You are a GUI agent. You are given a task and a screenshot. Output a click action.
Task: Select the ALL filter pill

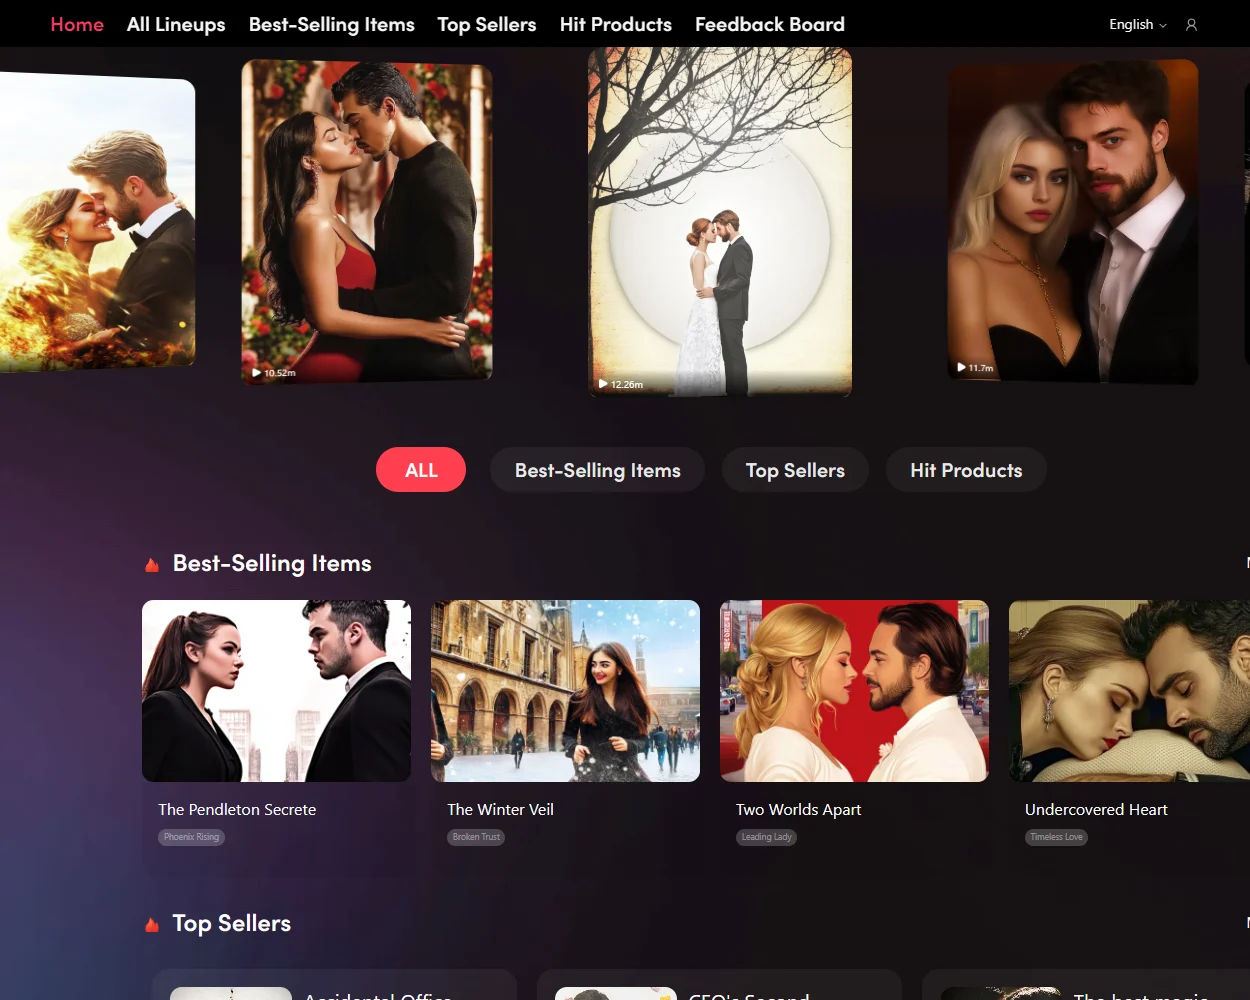tap(421, 470)
